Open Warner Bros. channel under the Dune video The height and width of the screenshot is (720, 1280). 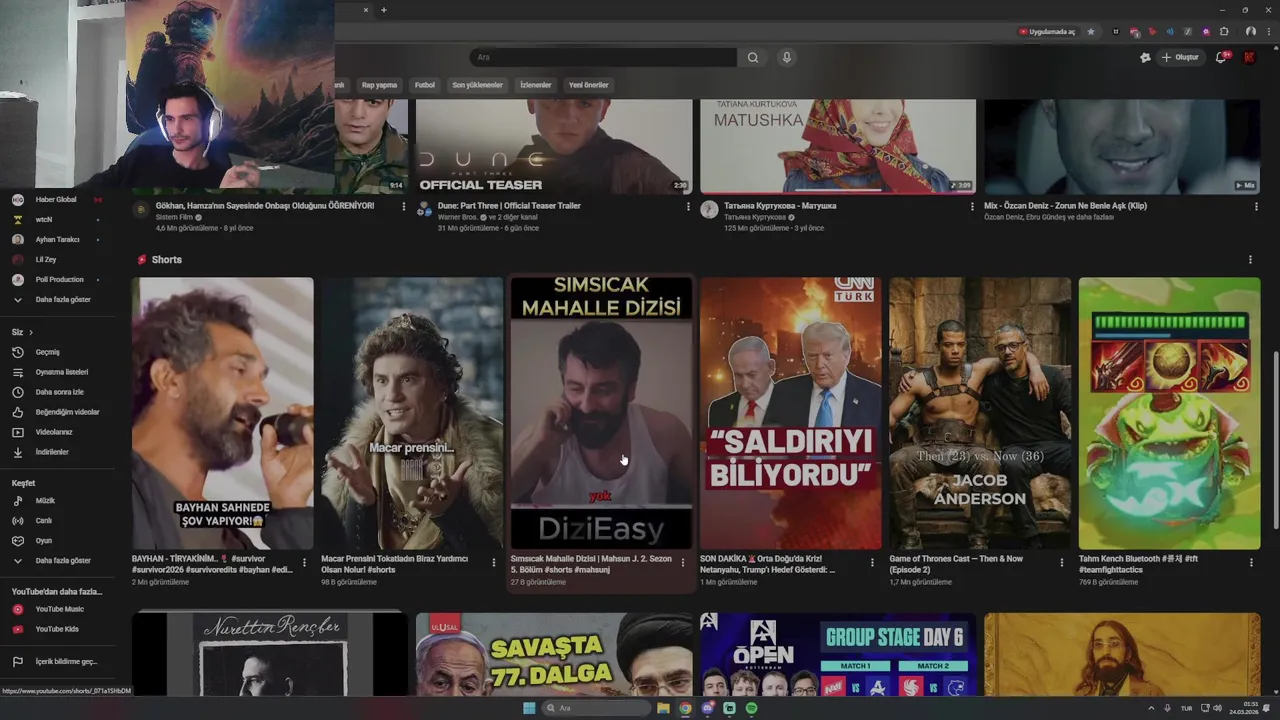click(459, 217)
